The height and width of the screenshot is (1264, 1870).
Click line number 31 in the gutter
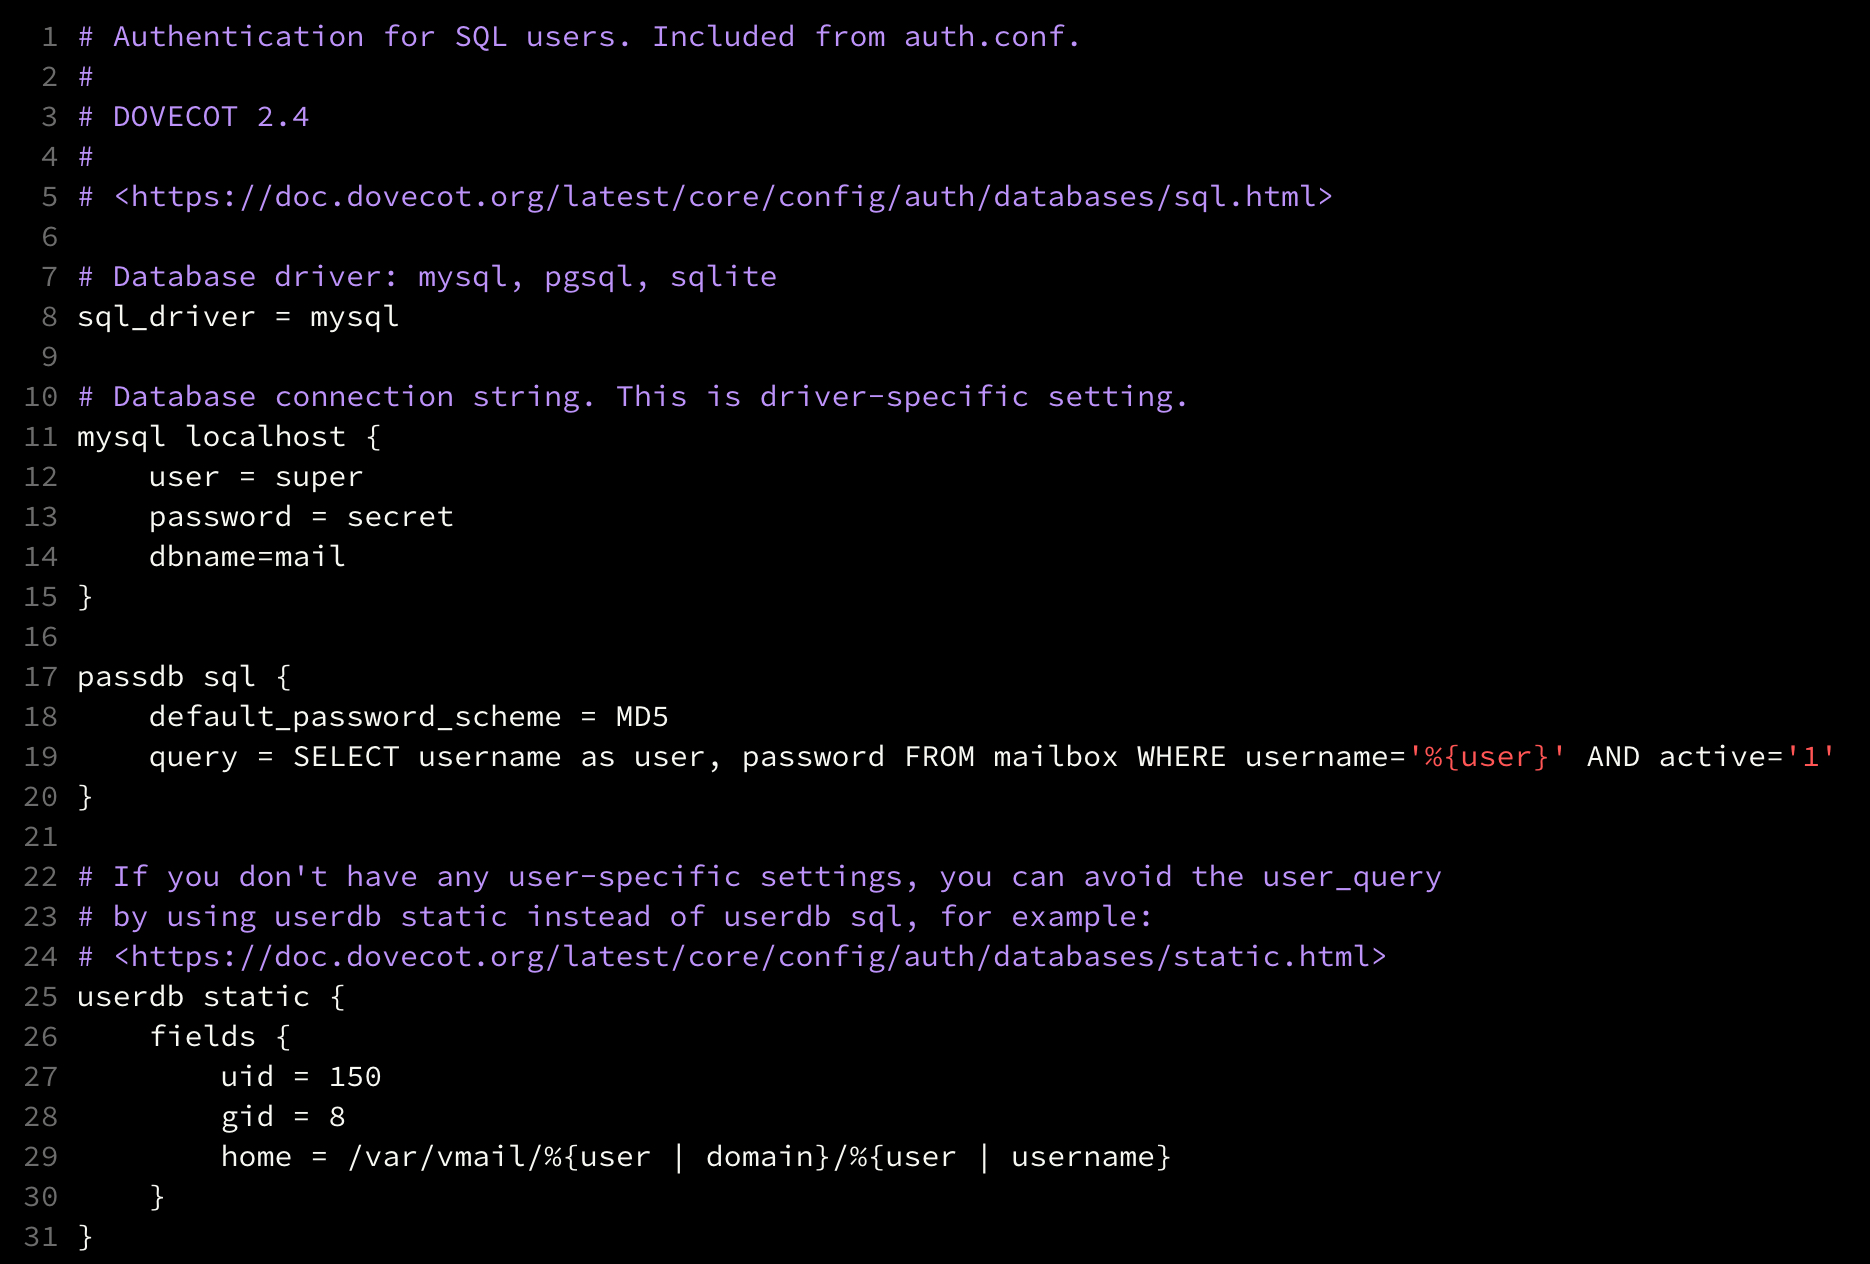pos(41,1237)
